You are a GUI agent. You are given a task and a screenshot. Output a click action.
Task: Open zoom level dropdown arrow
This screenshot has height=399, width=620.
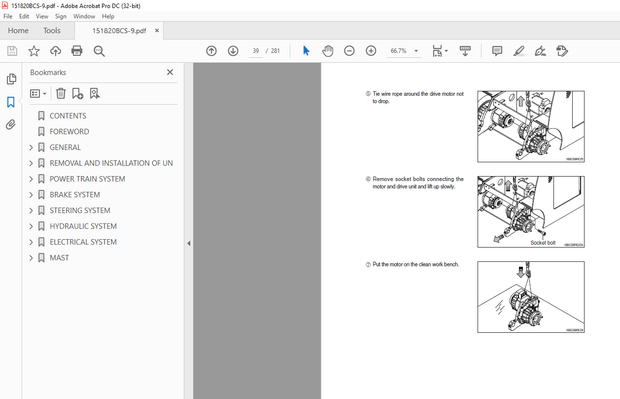pyautogui.click(x=416, y=51)
